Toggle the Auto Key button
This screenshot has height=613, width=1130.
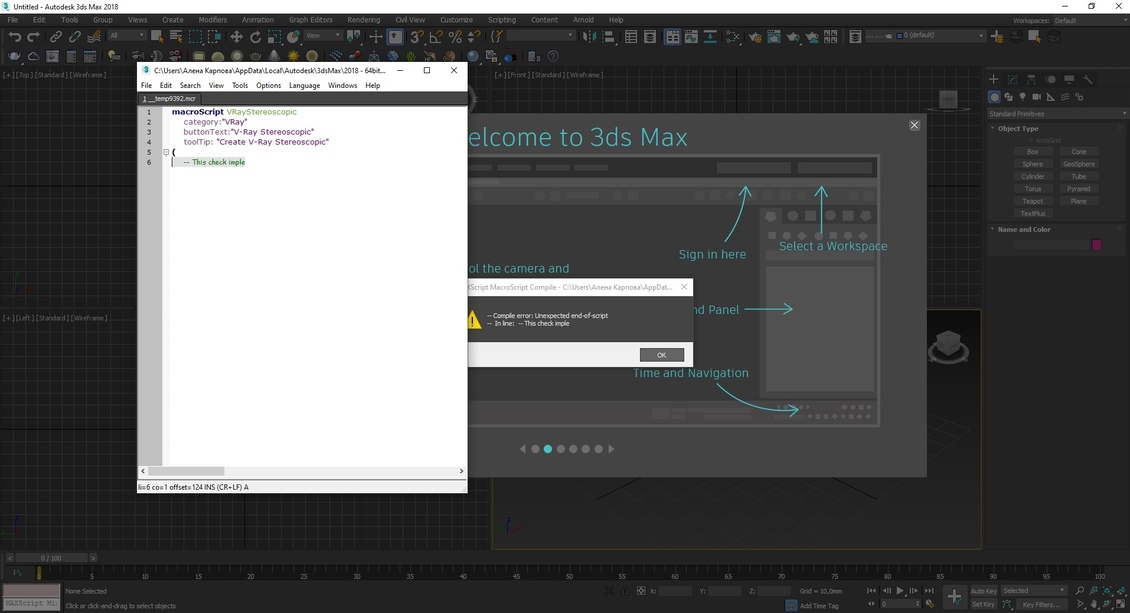click(984, 591)
